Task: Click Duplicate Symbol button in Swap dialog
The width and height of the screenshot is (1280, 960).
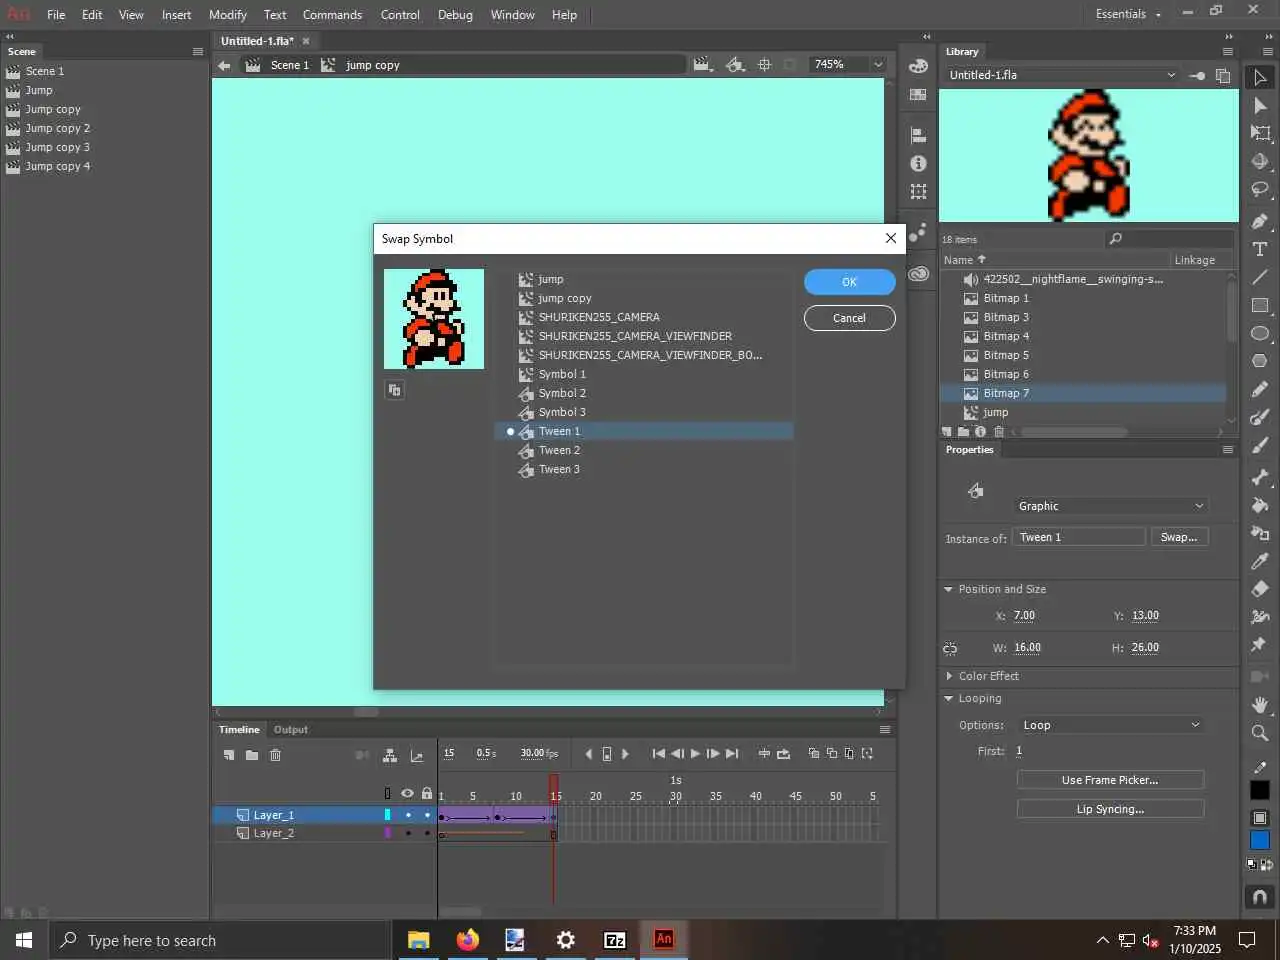Action: coord(394,390)
